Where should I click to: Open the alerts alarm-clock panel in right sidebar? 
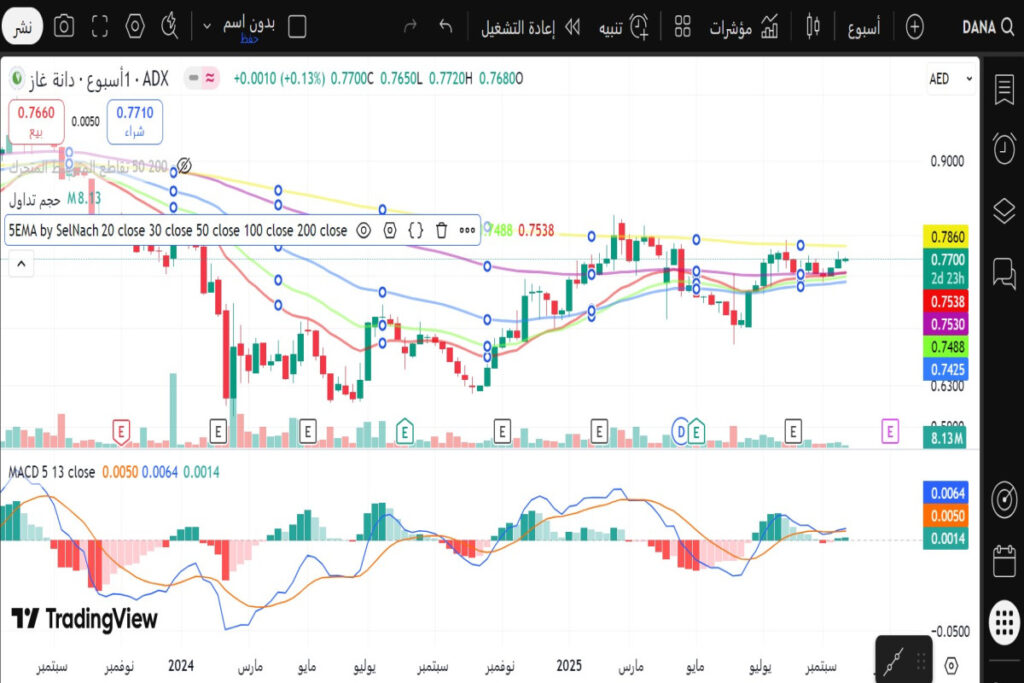click(x=1003, y=148)
